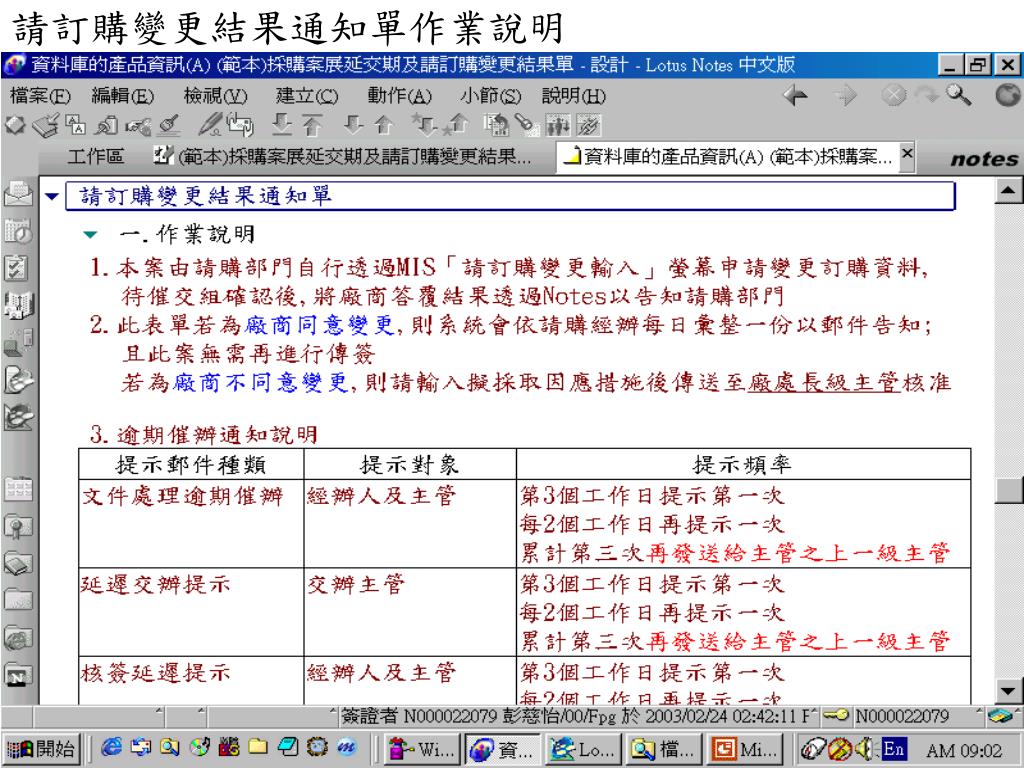Click the flashlight find toolbar icon
The image size is (1024, 768).
(x=526, y=124)
